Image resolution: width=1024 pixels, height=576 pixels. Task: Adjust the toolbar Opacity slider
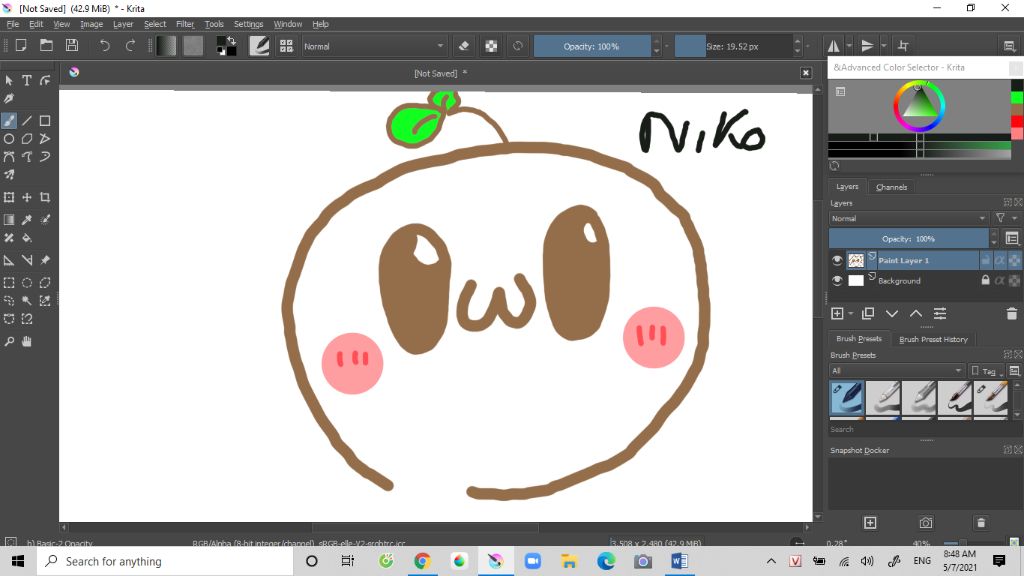click(x=592, y=46)
